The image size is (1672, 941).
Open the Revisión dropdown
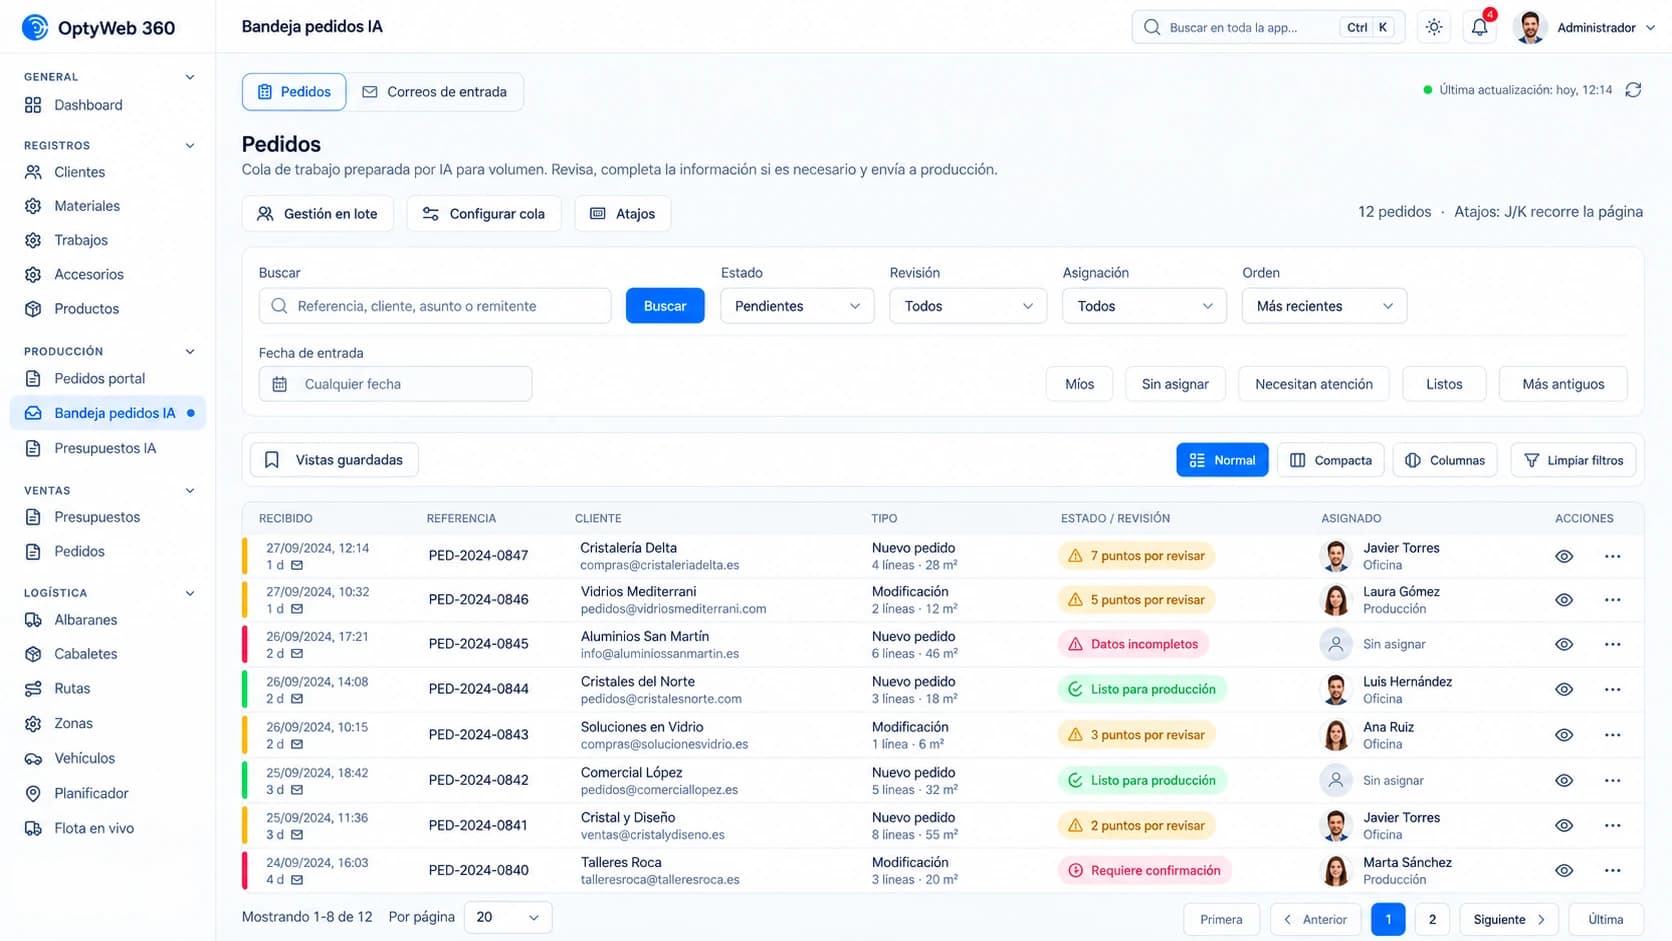click(x=968, y=306)
